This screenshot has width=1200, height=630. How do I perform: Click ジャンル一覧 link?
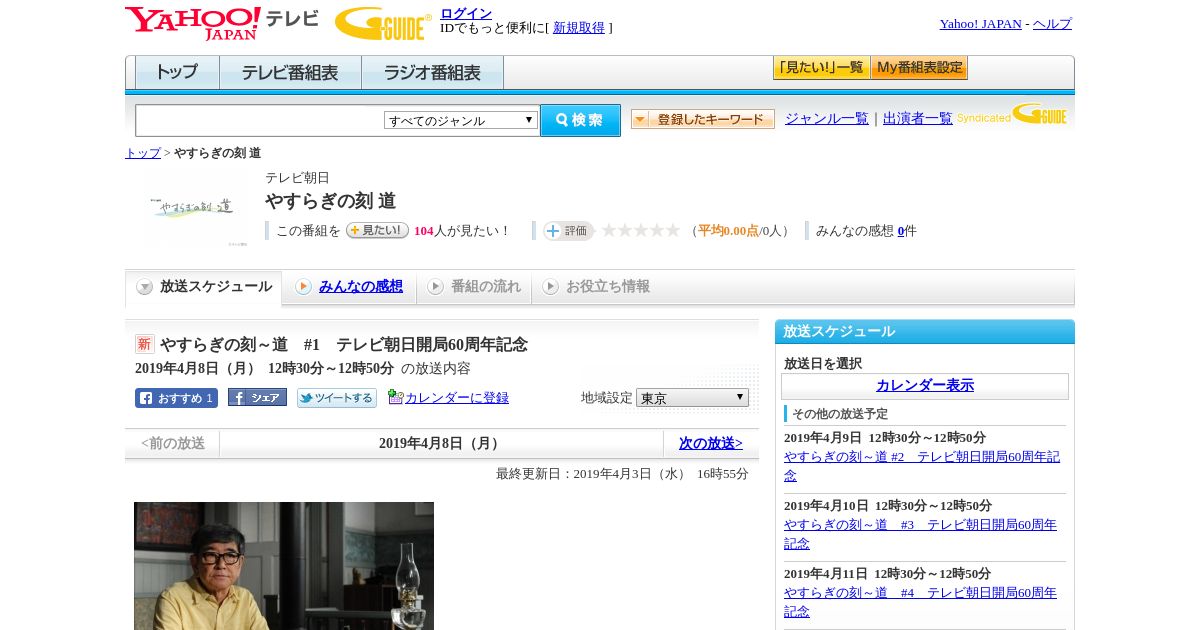point(827,118)
